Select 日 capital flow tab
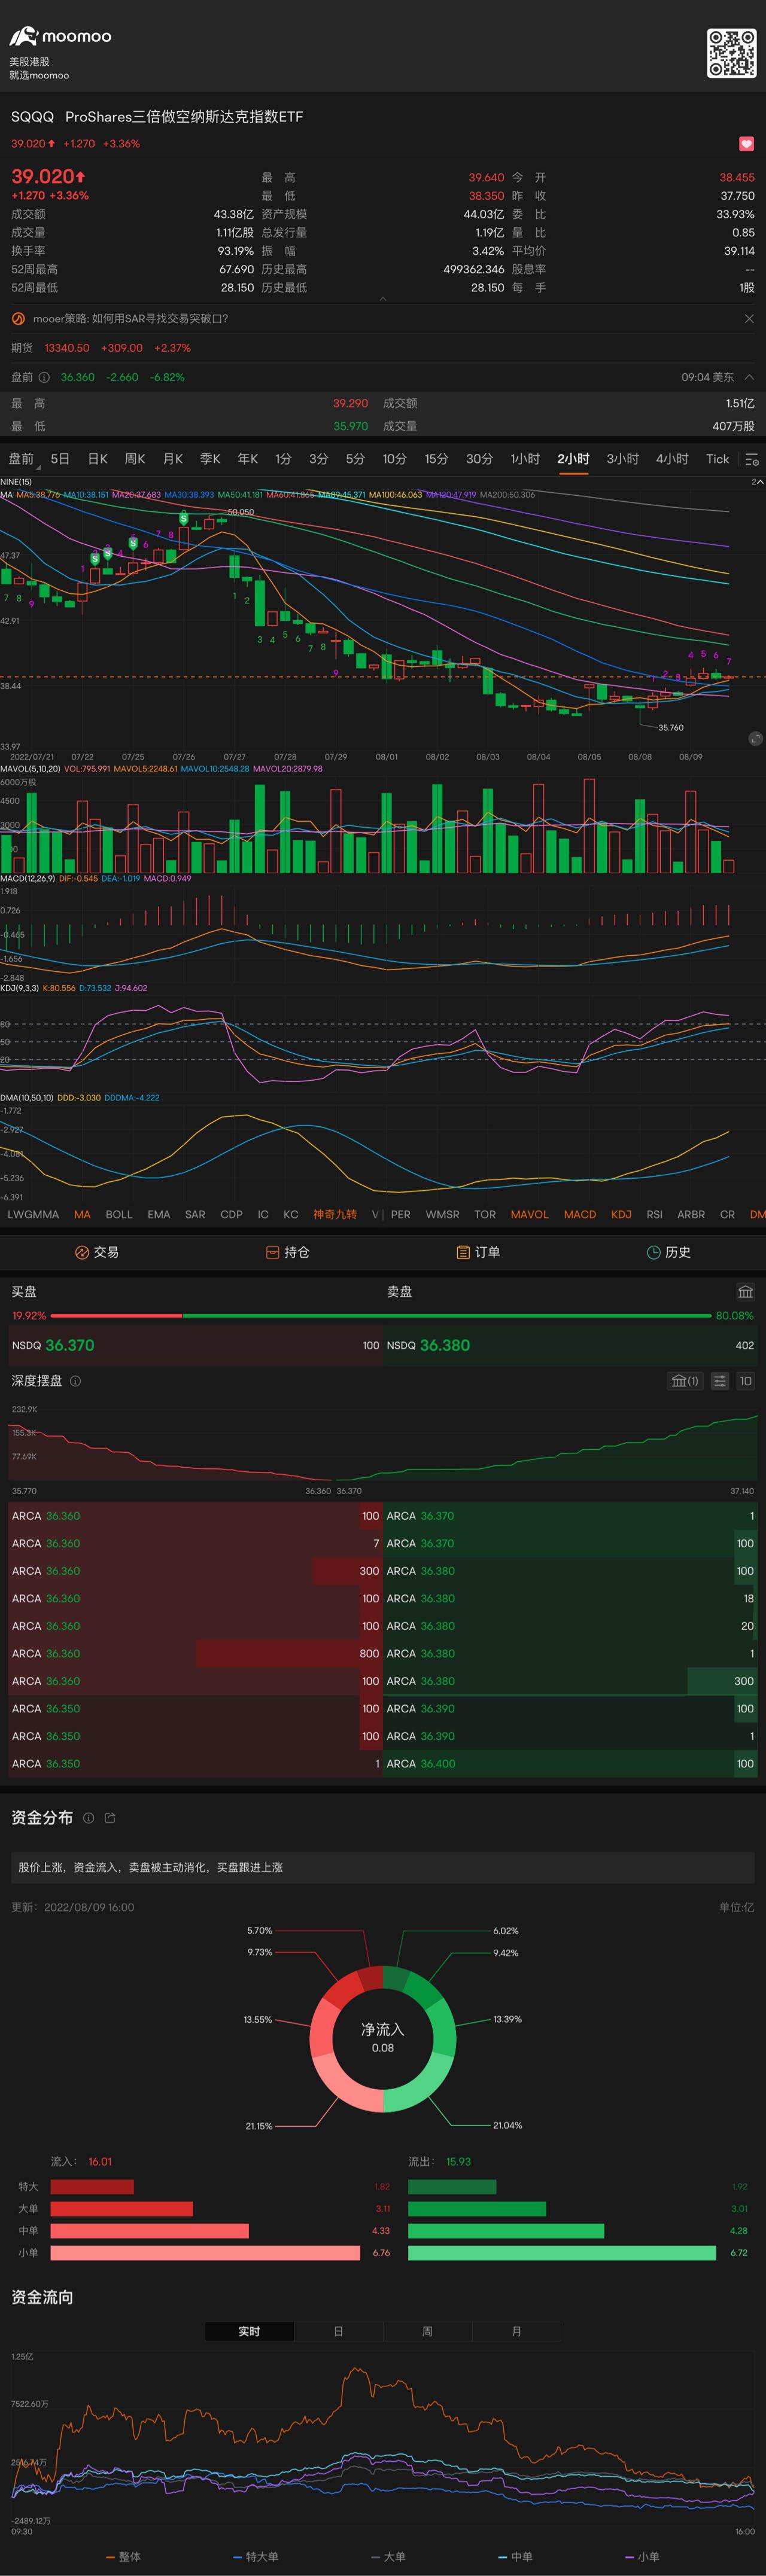The width and height of the screenshot is (766, 2576). point(338,2331)
